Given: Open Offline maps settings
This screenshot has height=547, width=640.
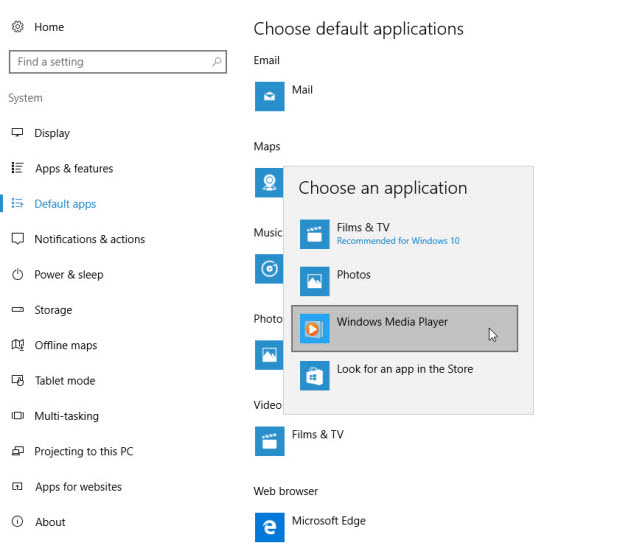Looking at the screenshot, I should [x=66, y=345].
